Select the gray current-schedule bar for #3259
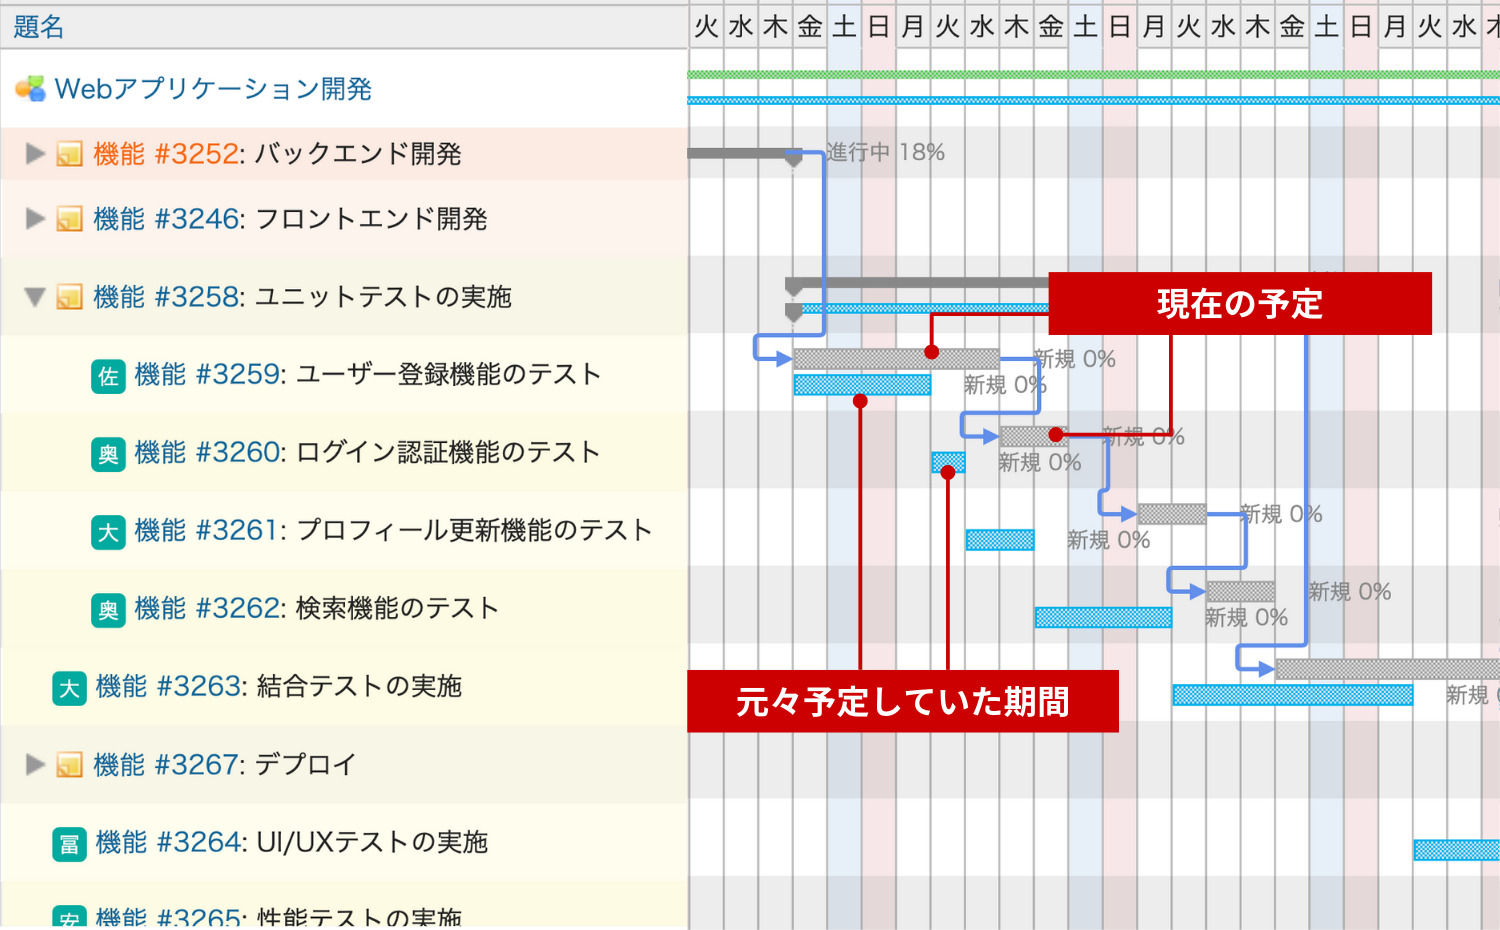Screen dimensions: 1500x930 click(896, 359)
